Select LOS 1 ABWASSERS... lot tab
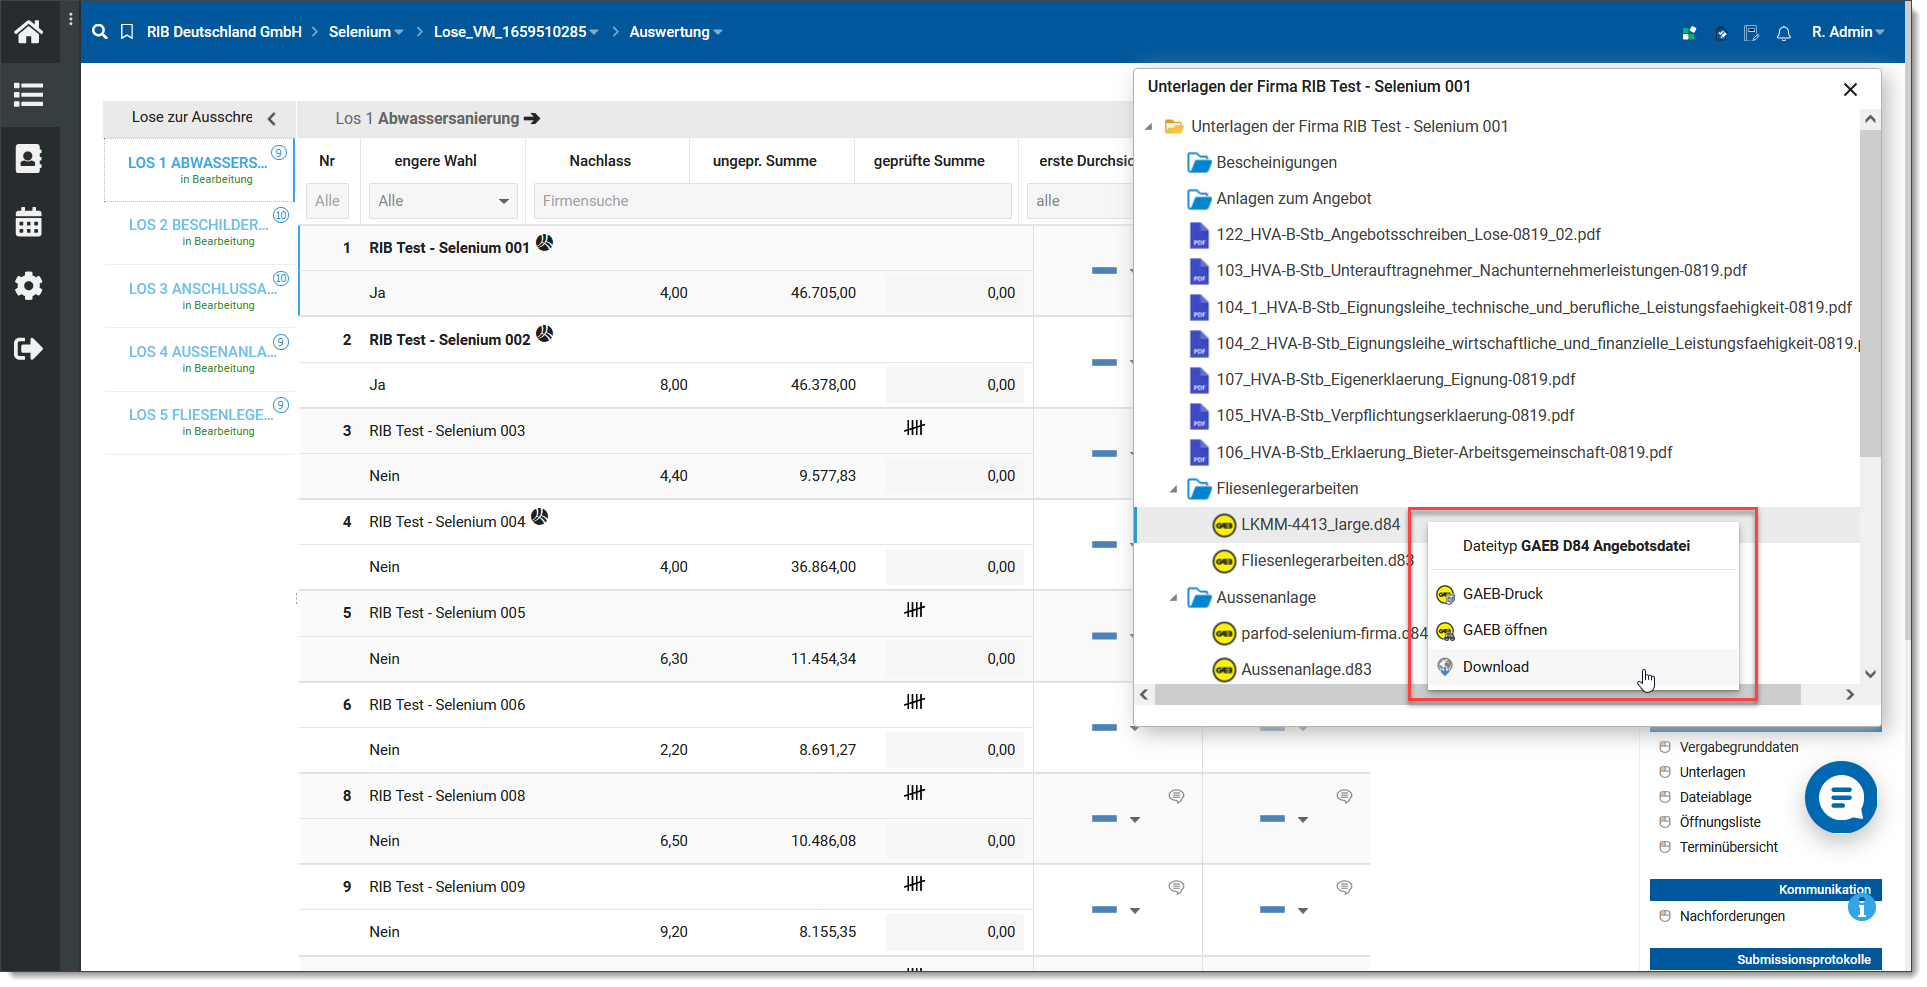 (199, 170)
